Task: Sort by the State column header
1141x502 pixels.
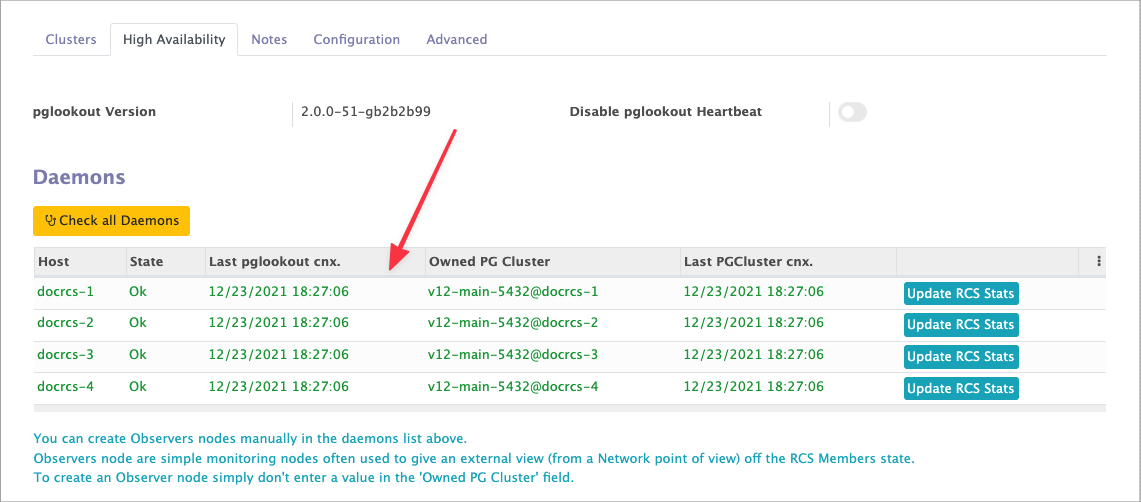Action: tap(146, 262)
